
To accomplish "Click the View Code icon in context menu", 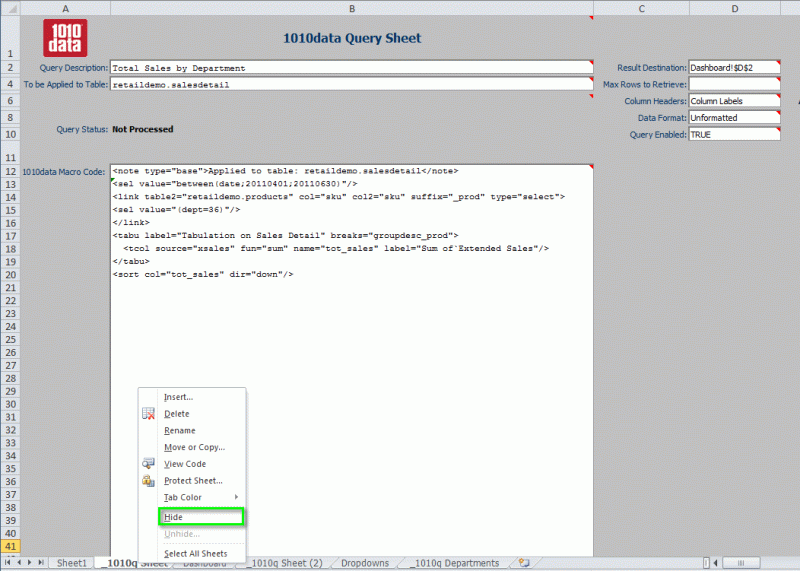I will [x=148, y=463].
